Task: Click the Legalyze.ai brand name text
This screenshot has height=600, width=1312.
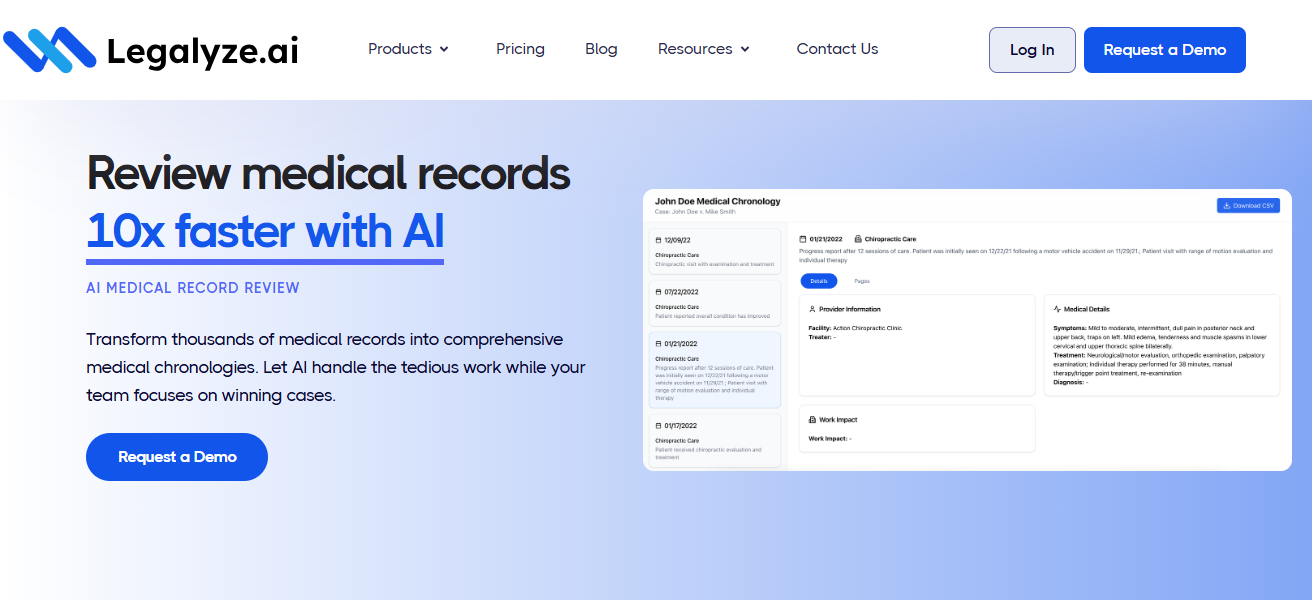Action: pos(203,50)
